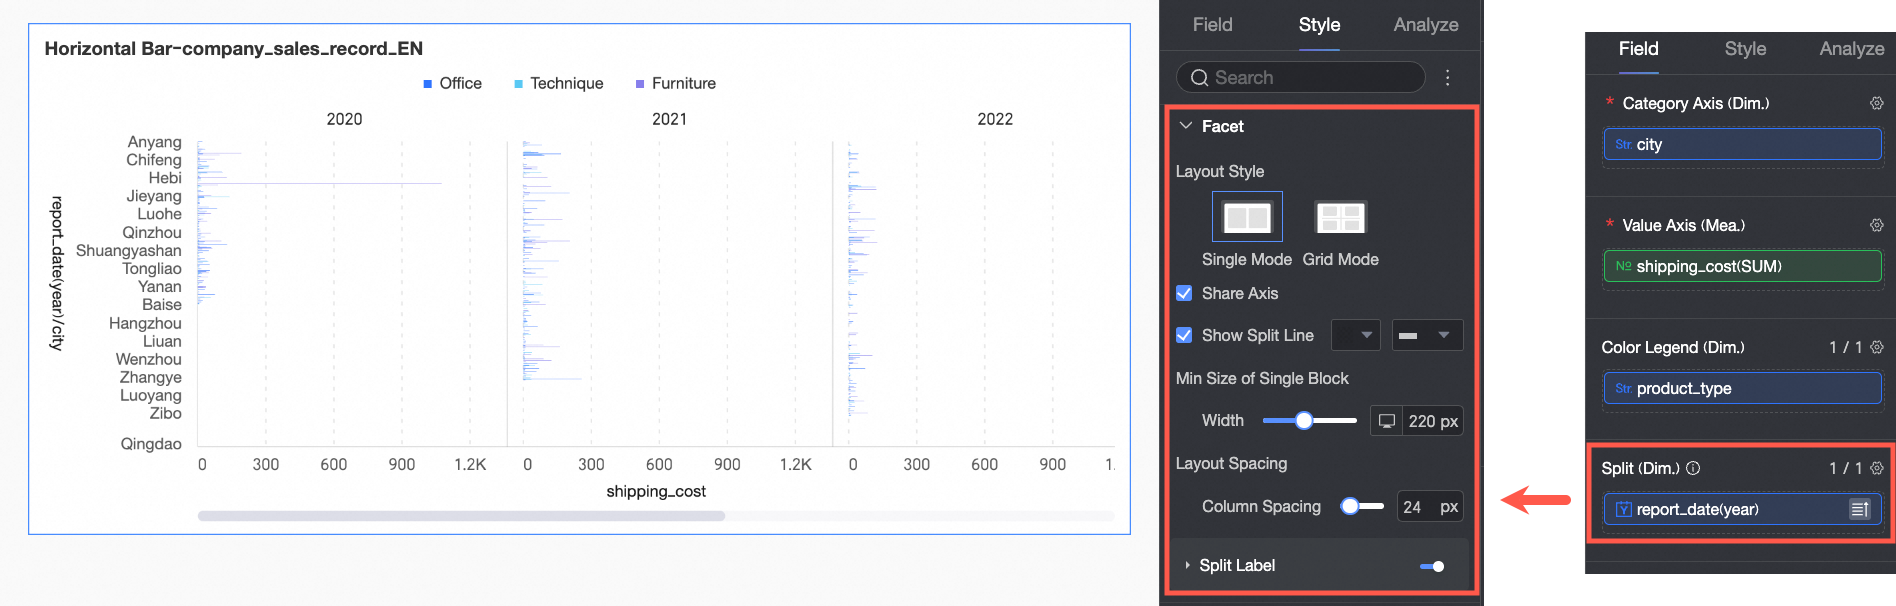1896x606 pixels.
Task: Click the search magnifier icon in Style panel
Action: (1199, 78)
